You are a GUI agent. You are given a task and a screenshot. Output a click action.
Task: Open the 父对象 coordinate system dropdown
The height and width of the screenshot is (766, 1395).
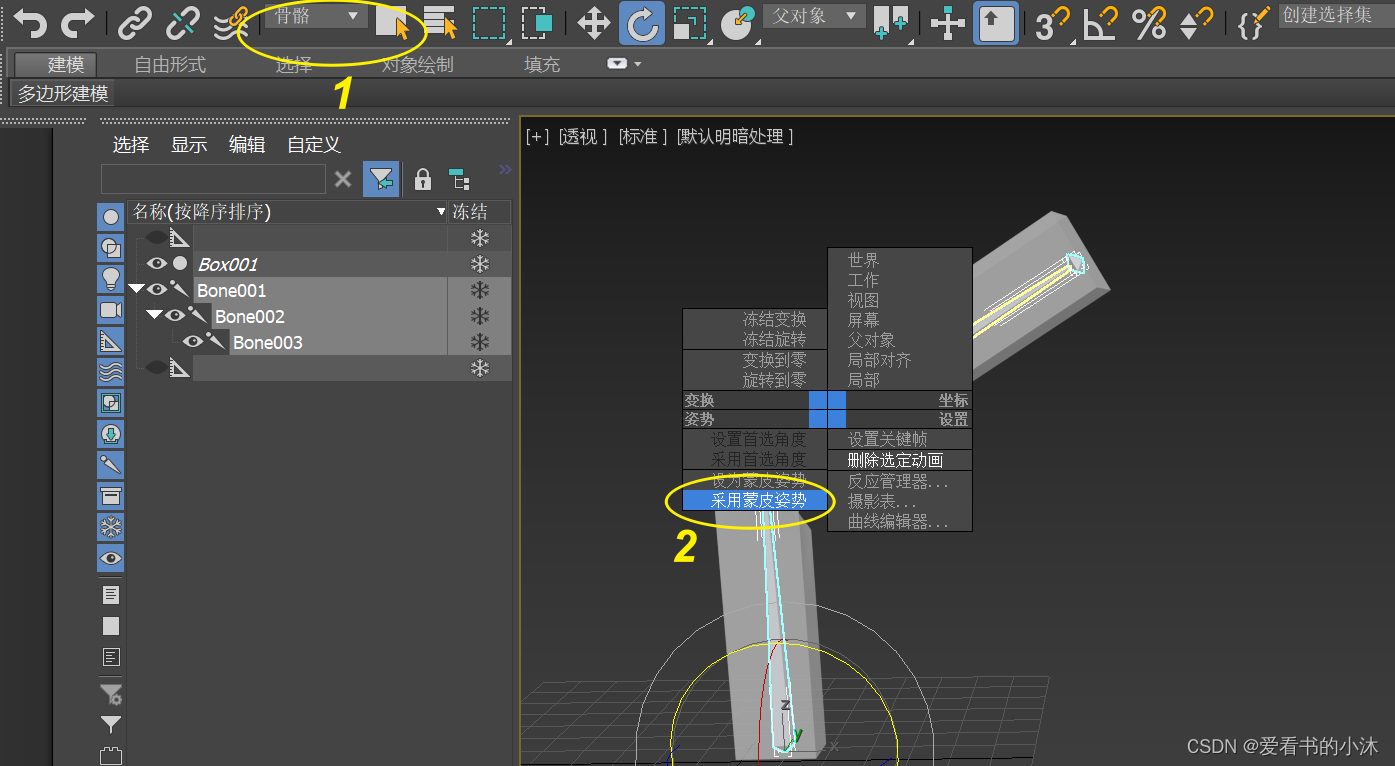[814, 15]
